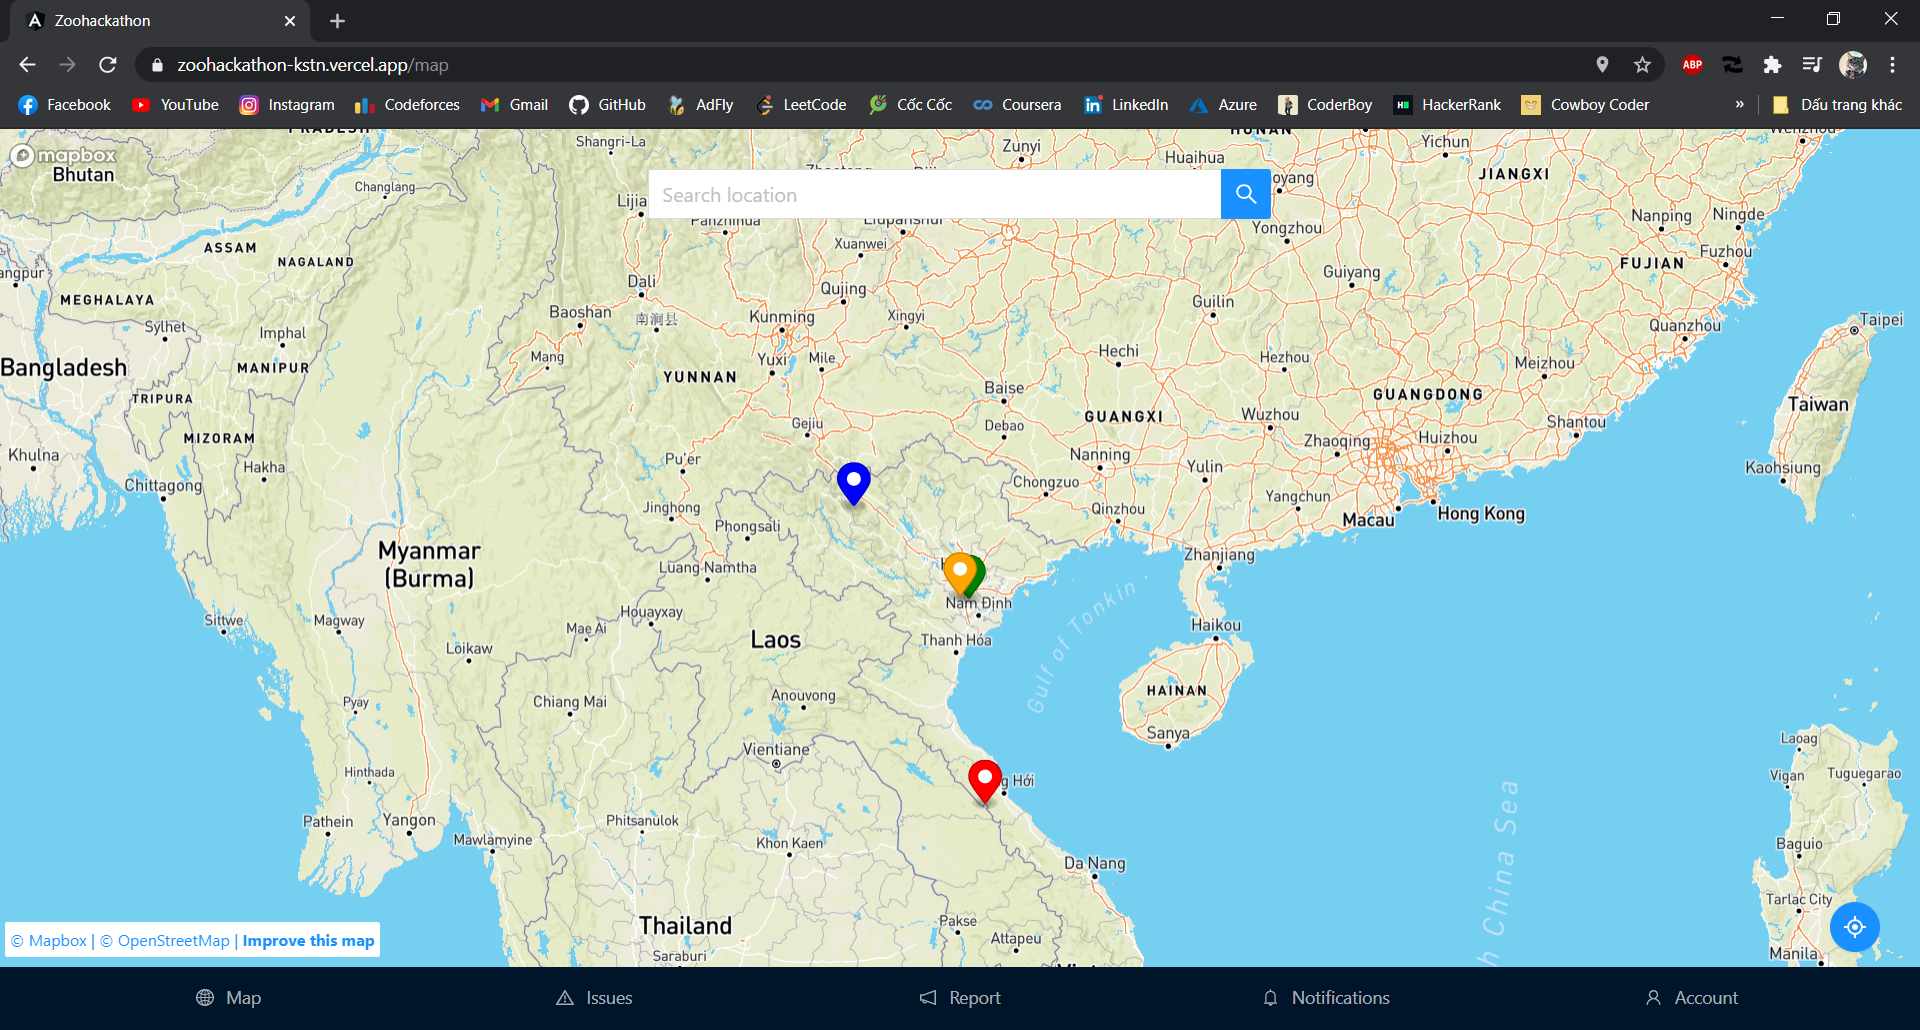Viewport: 1920px width, 1030px height.
Task: Open the Cowboy Coder bookmark
Action: (x=1585, y=105)
